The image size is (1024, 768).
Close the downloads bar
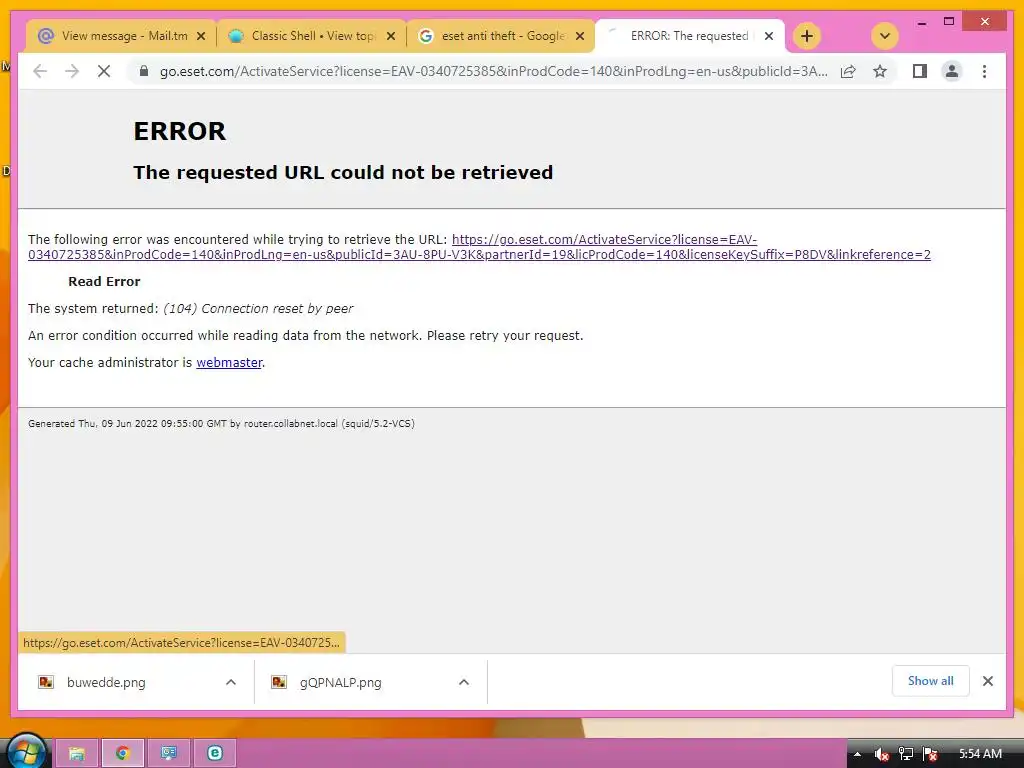click(987, 681)
